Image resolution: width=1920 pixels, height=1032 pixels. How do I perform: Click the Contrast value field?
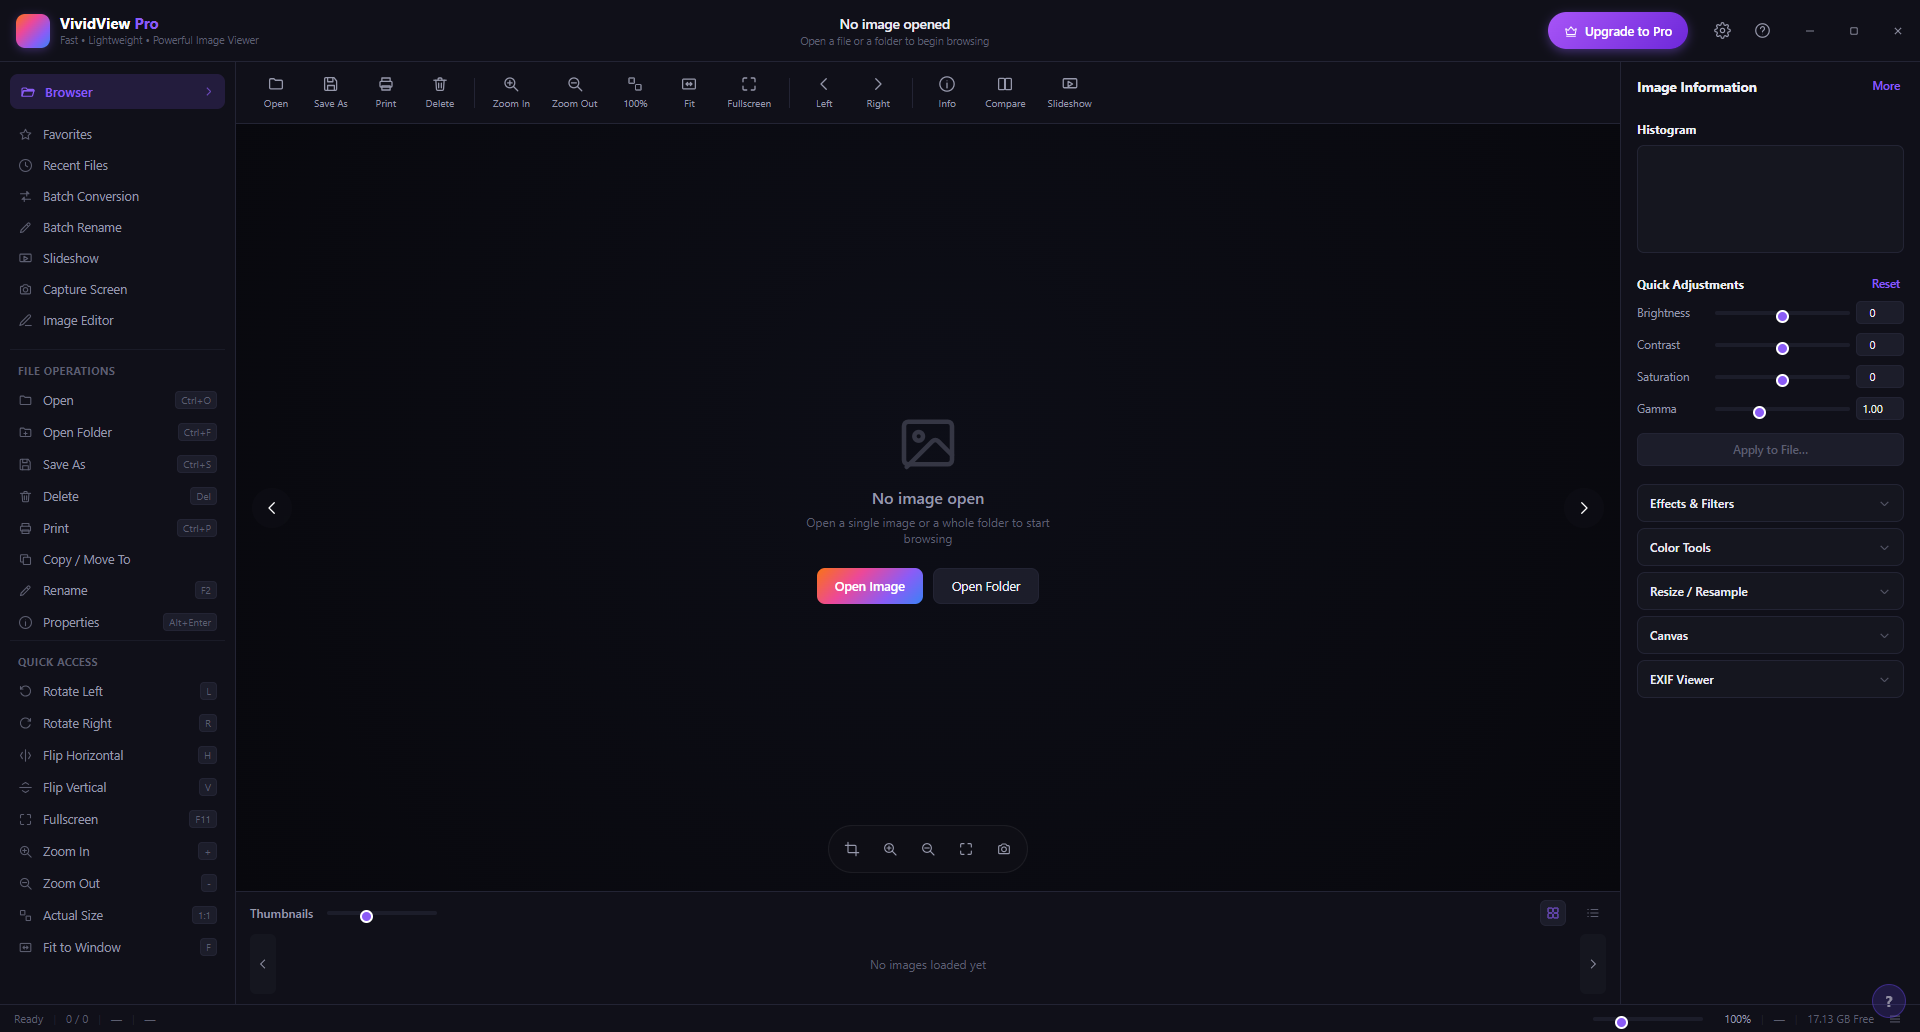[1879, 345]
